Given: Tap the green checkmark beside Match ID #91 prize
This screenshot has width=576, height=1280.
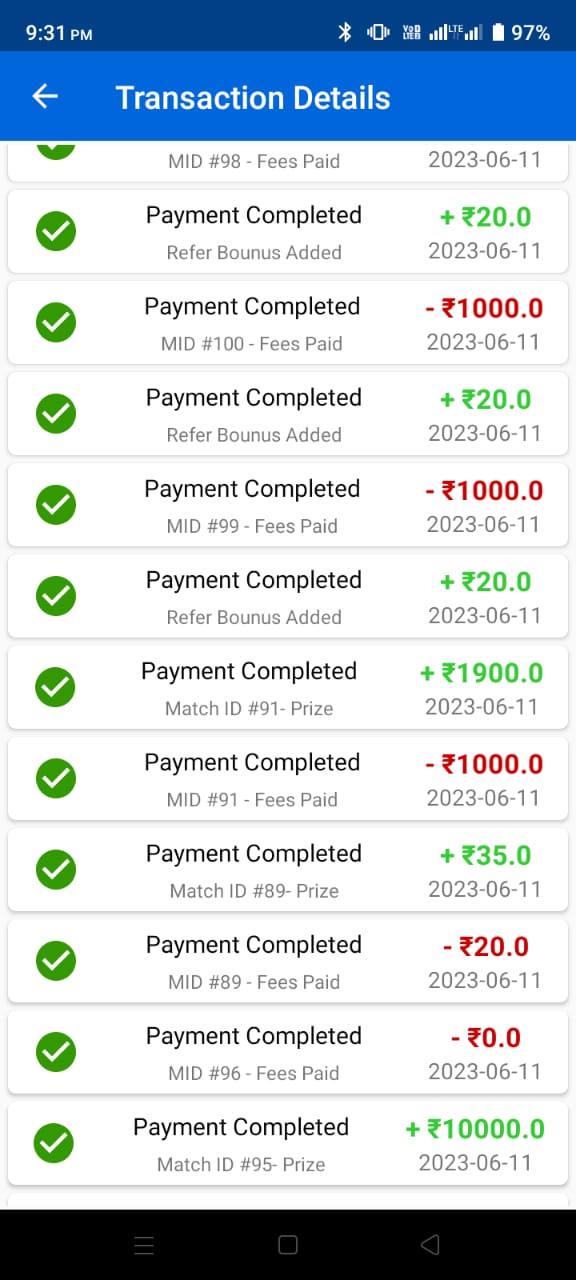Looking at the screenshot, I should (56, 688).
